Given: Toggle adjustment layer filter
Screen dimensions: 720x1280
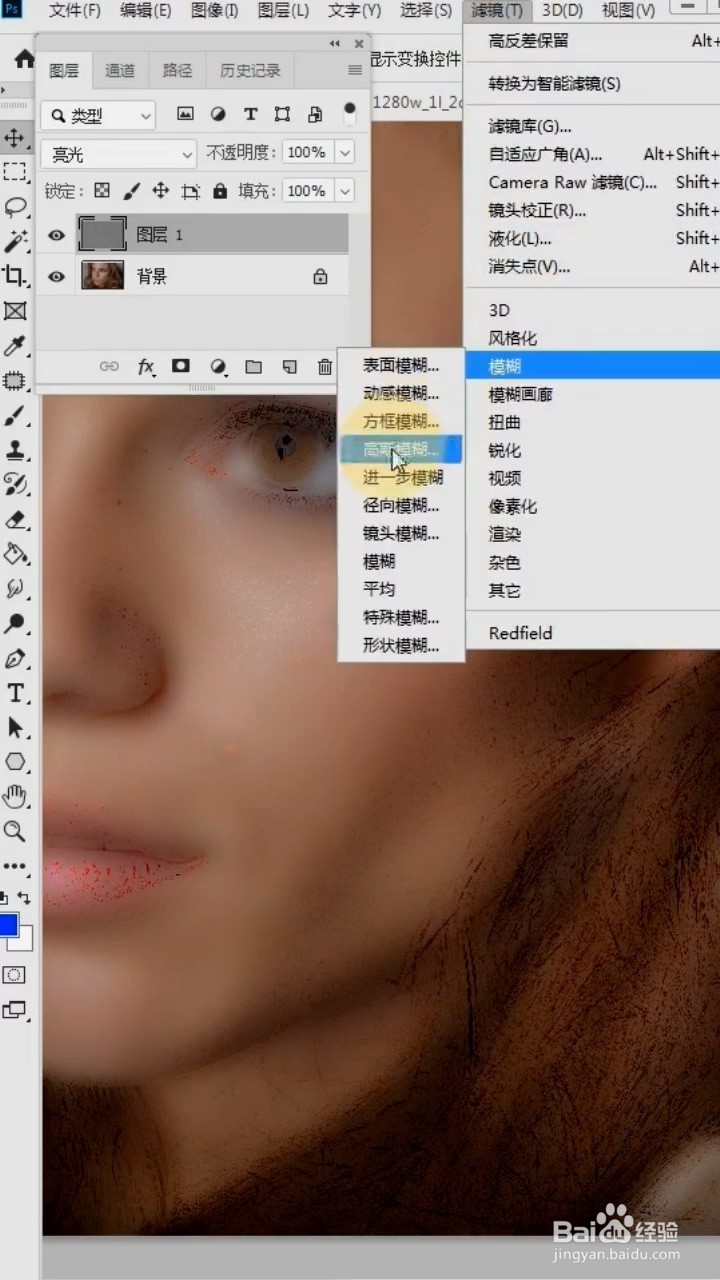Looking at the screenshot, I should coord(218,114).
